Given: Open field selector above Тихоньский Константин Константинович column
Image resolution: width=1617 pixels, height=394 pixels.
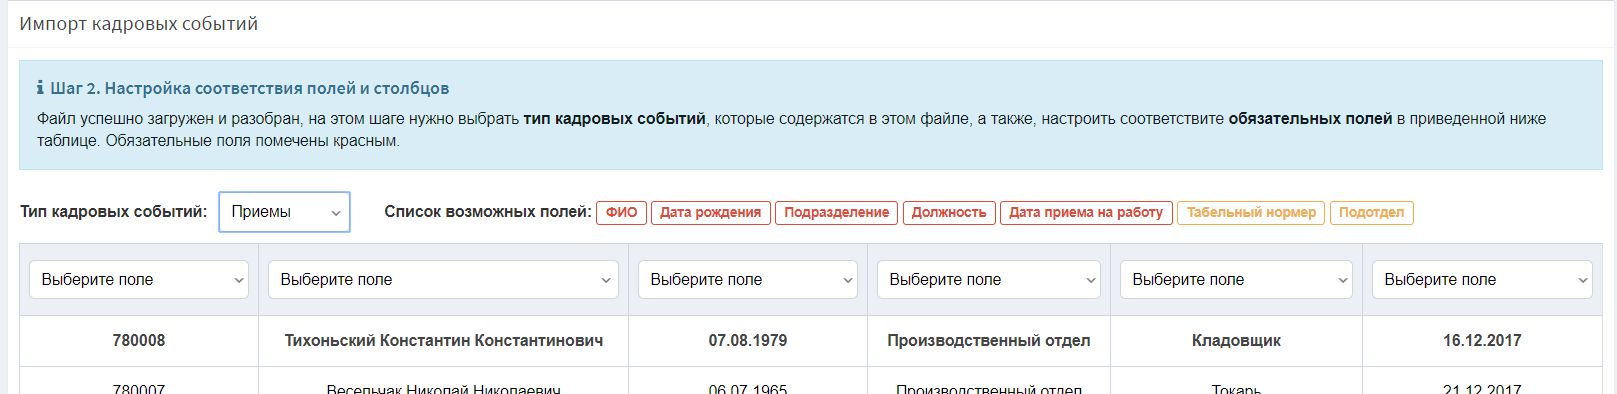Looking at the screenshot, I should pos(443,280).
